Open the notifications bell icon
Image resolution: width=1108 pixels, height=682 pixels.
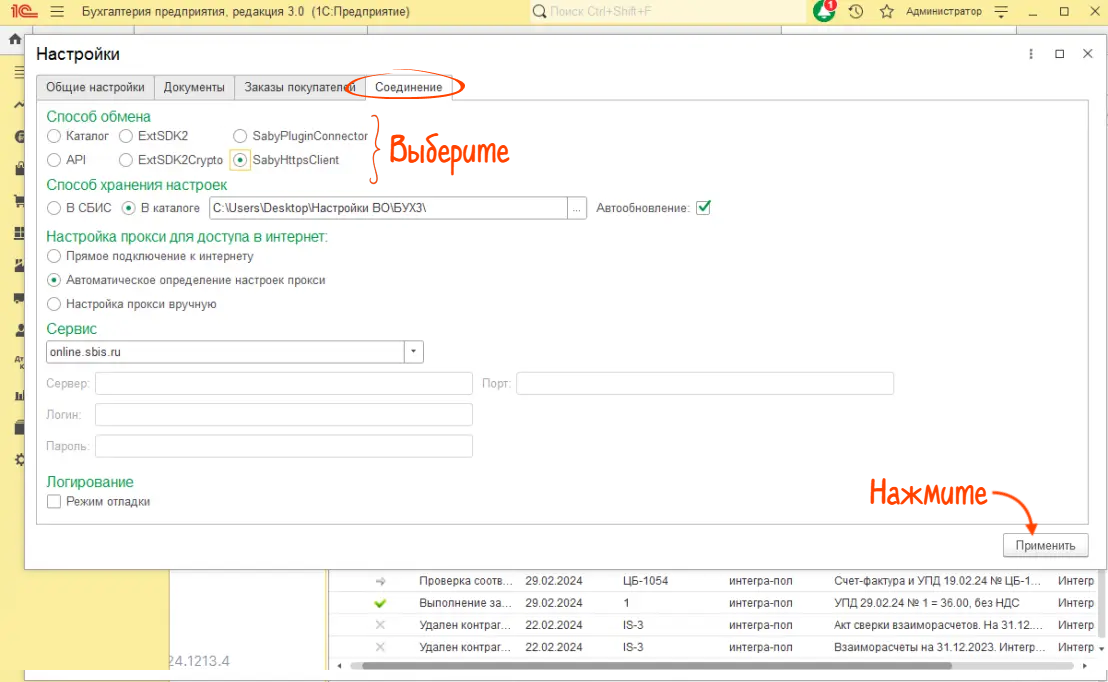[823, 12]
